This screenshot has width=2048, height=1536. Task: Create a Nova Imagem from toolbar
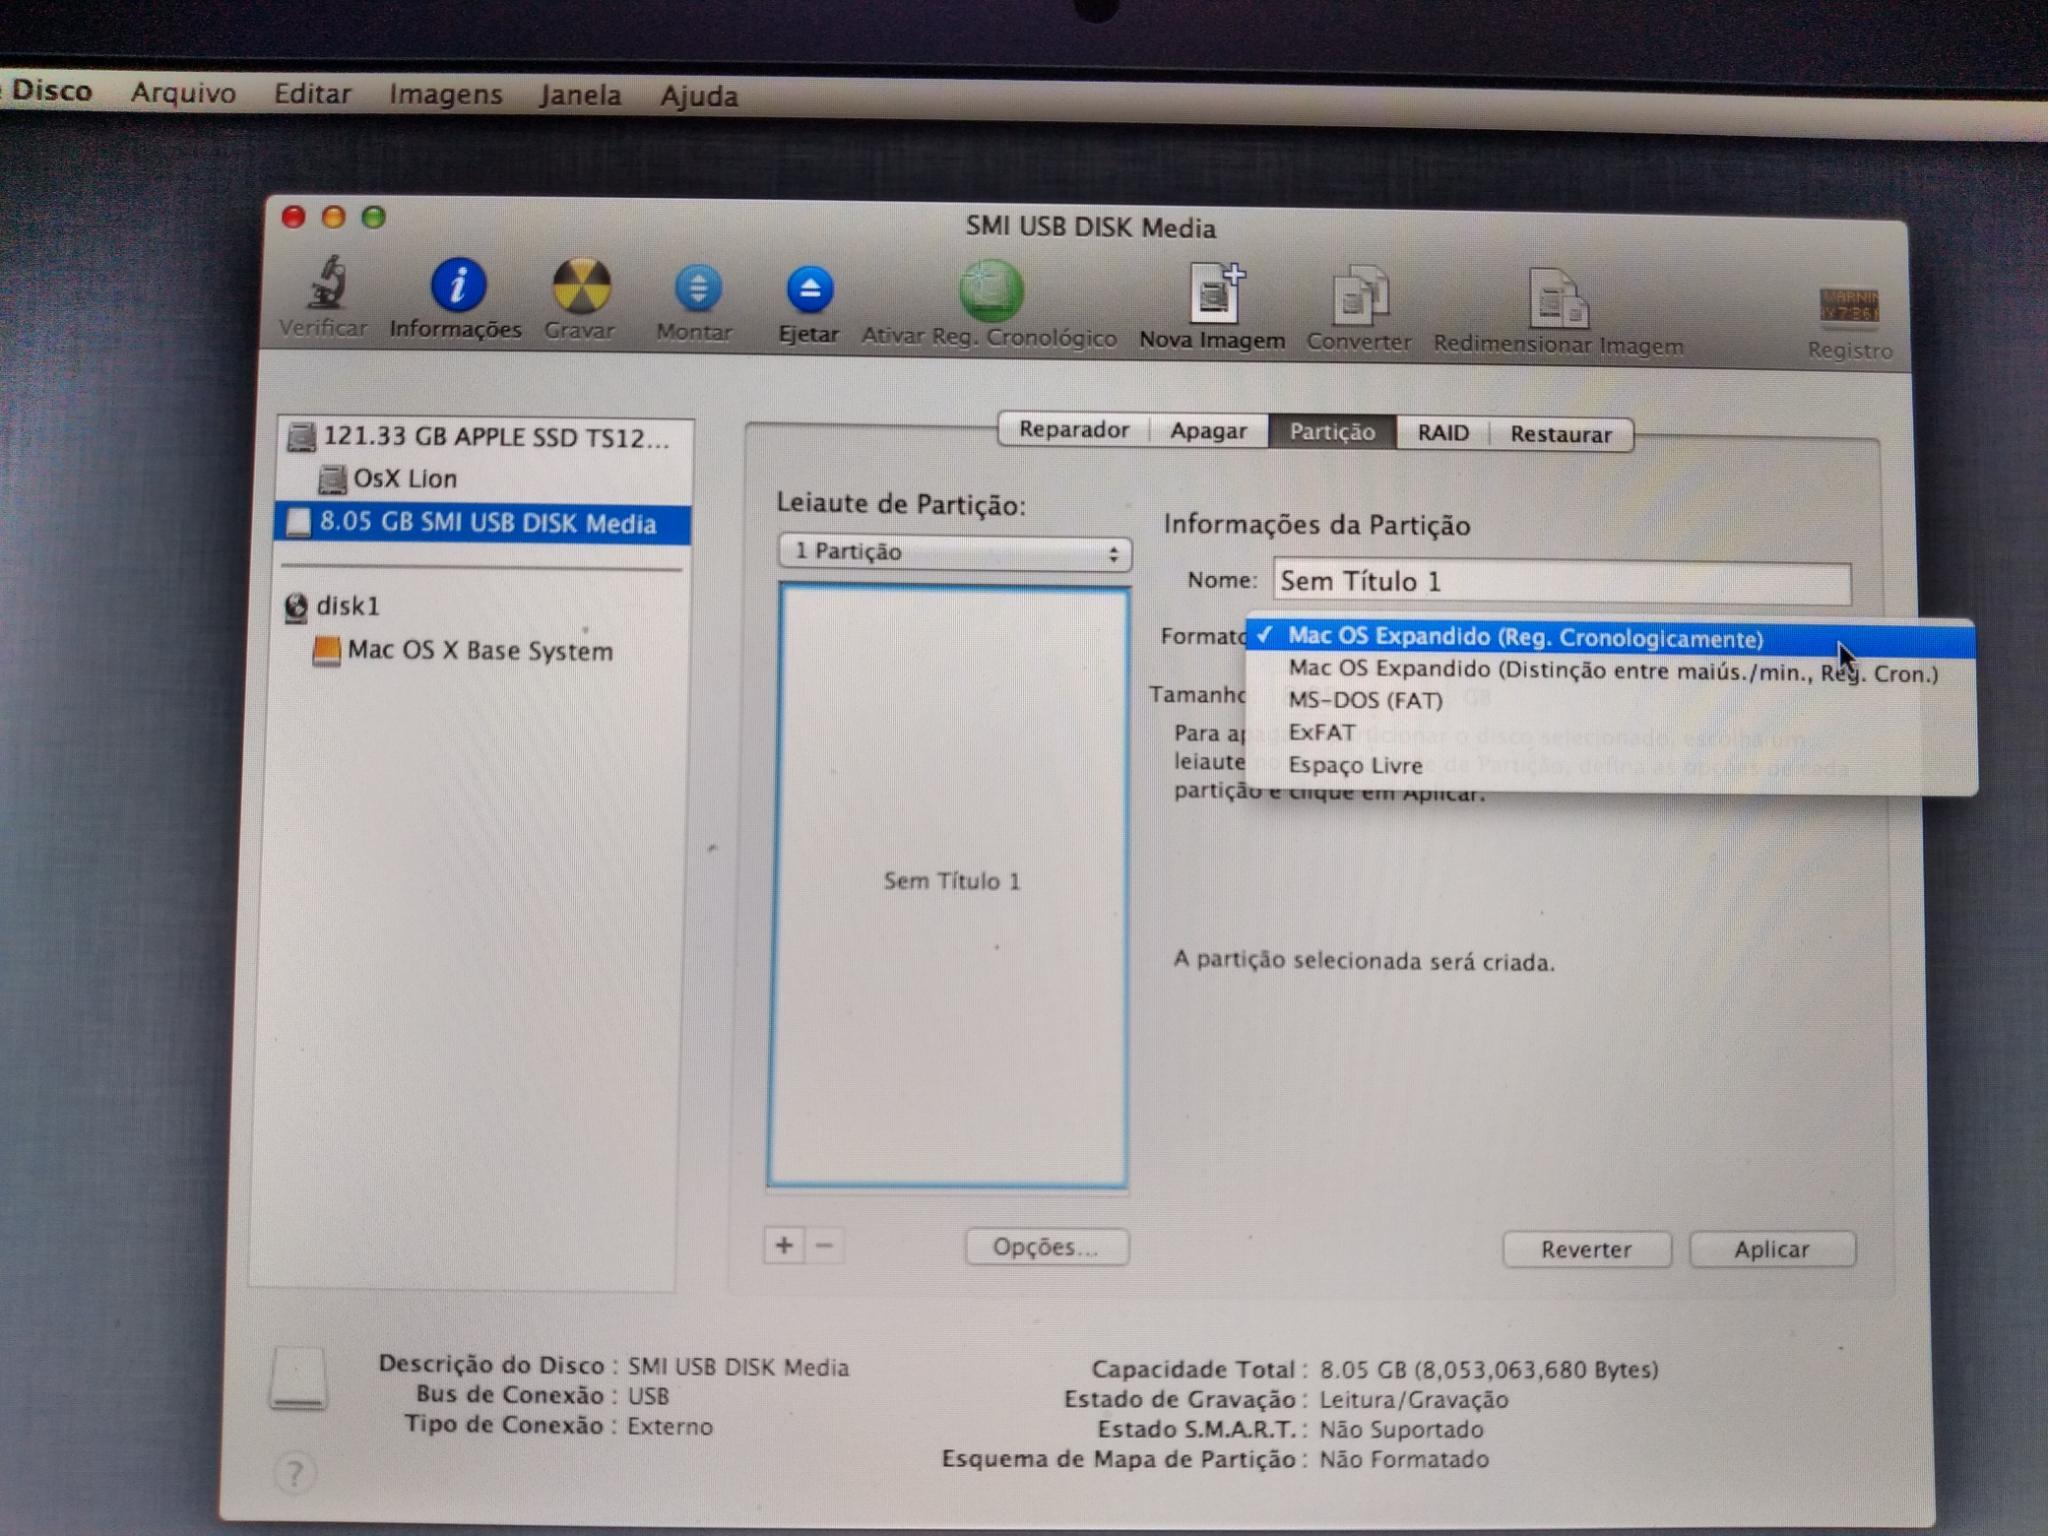click(1215, 294)
